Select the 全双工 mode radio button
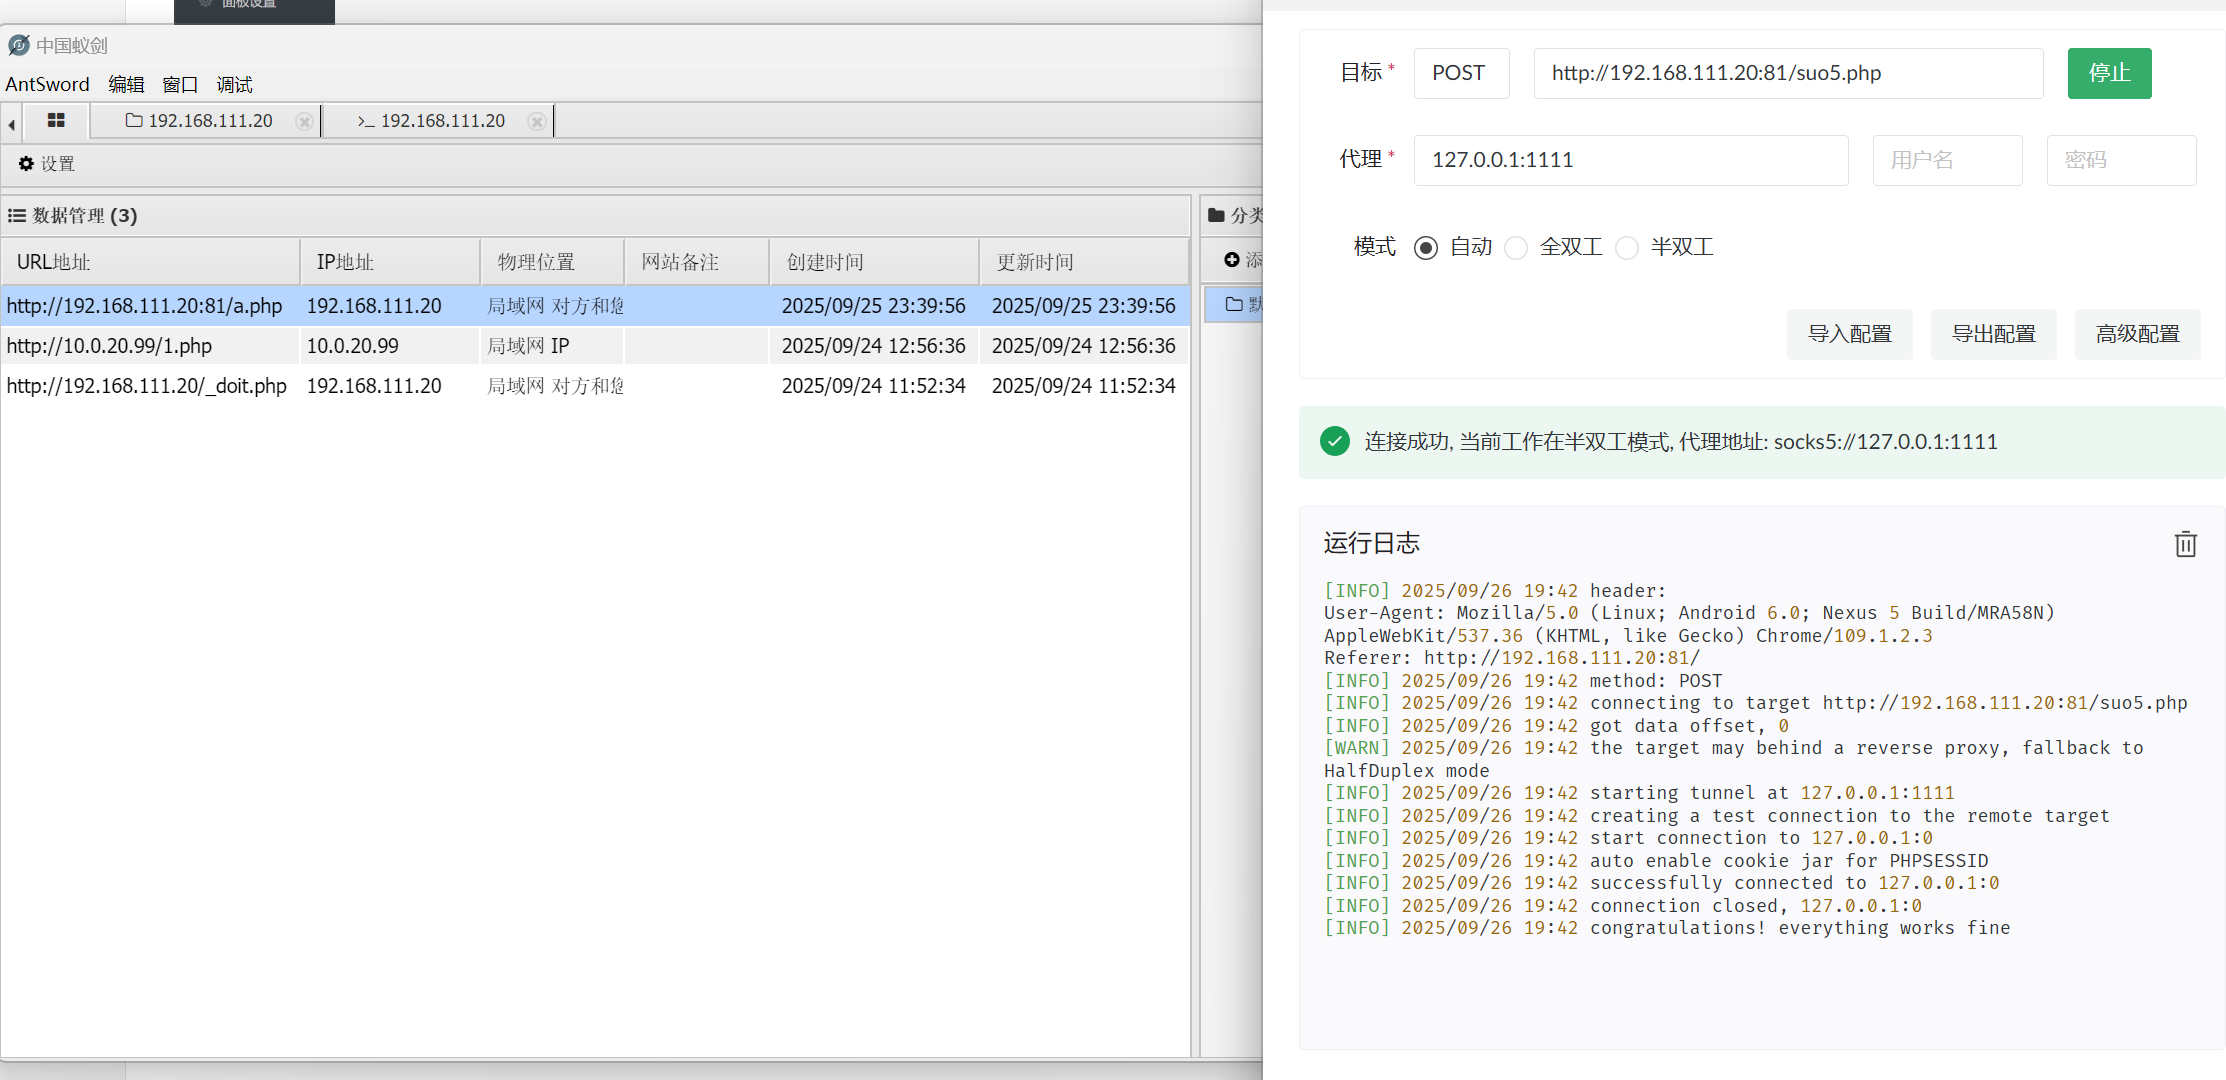2226x1080 pixels. (1516, 248)
